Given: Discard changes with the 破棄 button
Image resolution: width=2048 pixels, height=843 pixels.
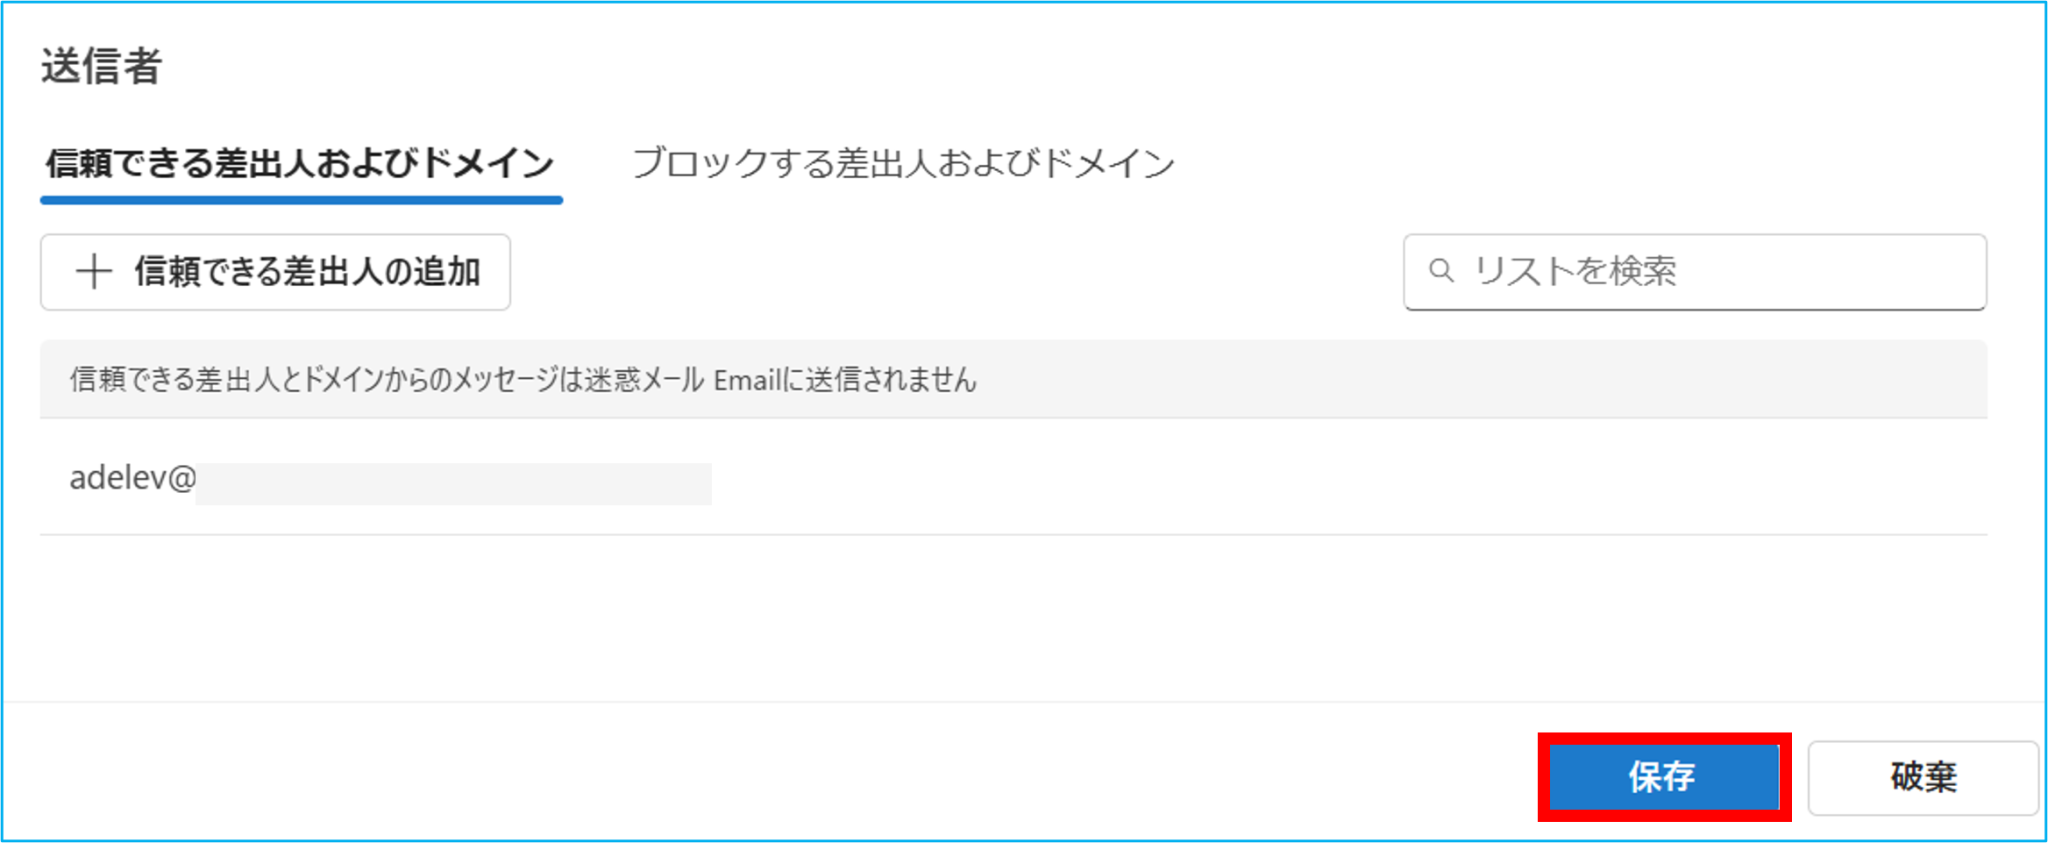Looking at the screenshot, I should 1922,777.
